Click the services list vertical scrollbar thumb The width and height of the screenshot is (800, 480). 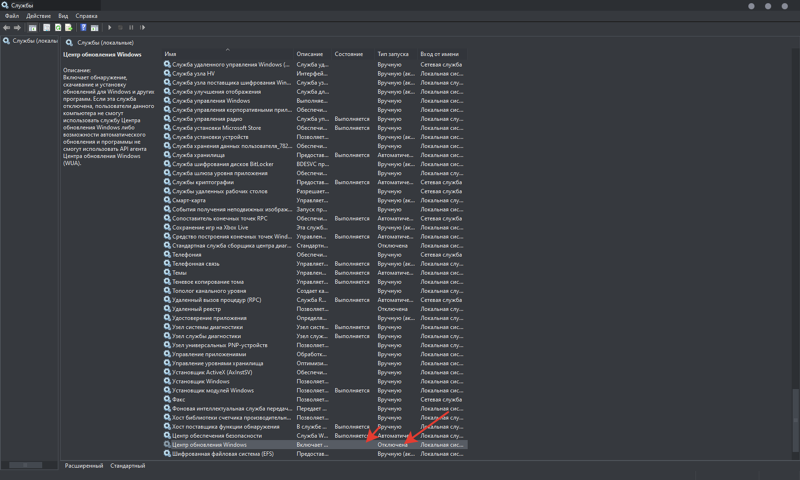(x=795, y=420)
